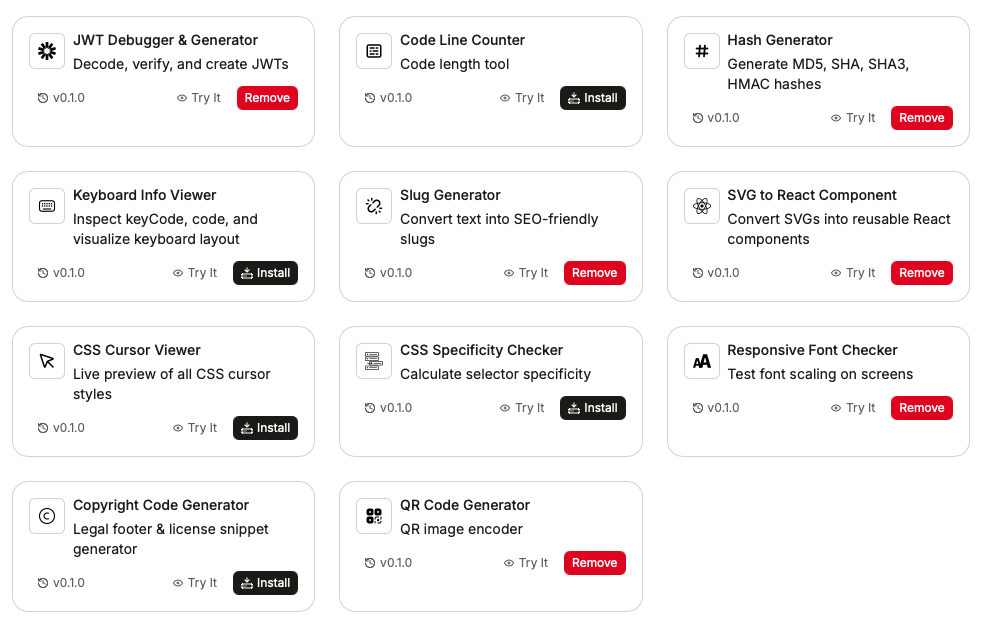
Task: Click the CSS Specificity Checker icon
Action: tap(374, 361)
